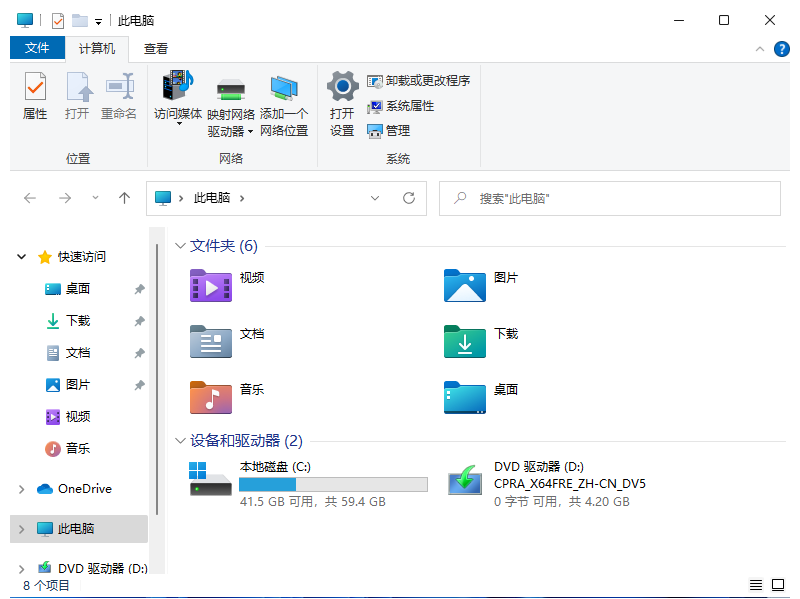Open the 文件 (File) menu tab
The width and height of the screenshot is (800, 599).
click(x=37, y=48)
